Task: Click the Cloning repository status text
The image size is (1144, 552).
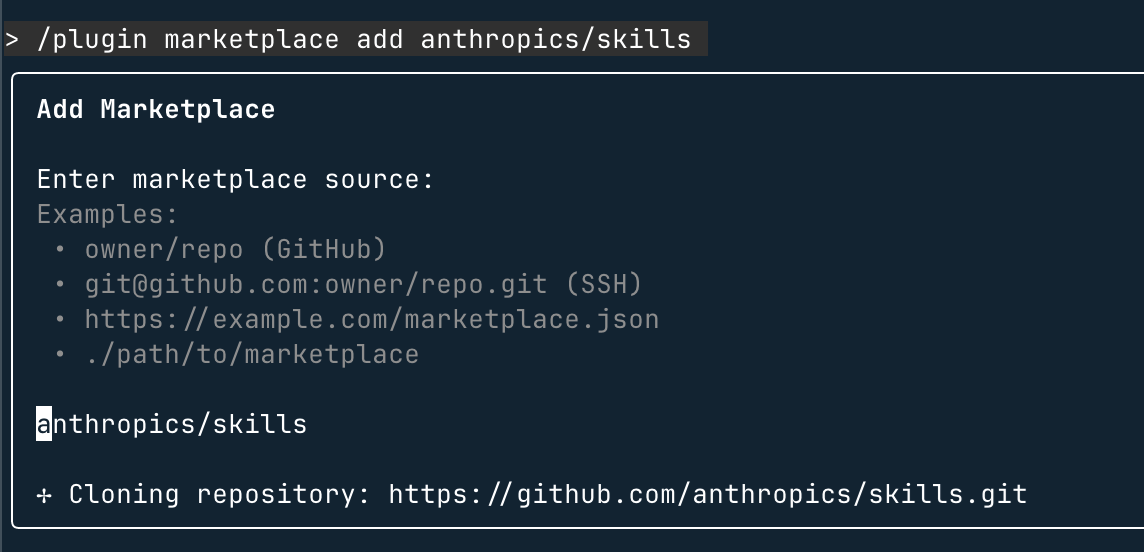Action: tap(220, 494)
